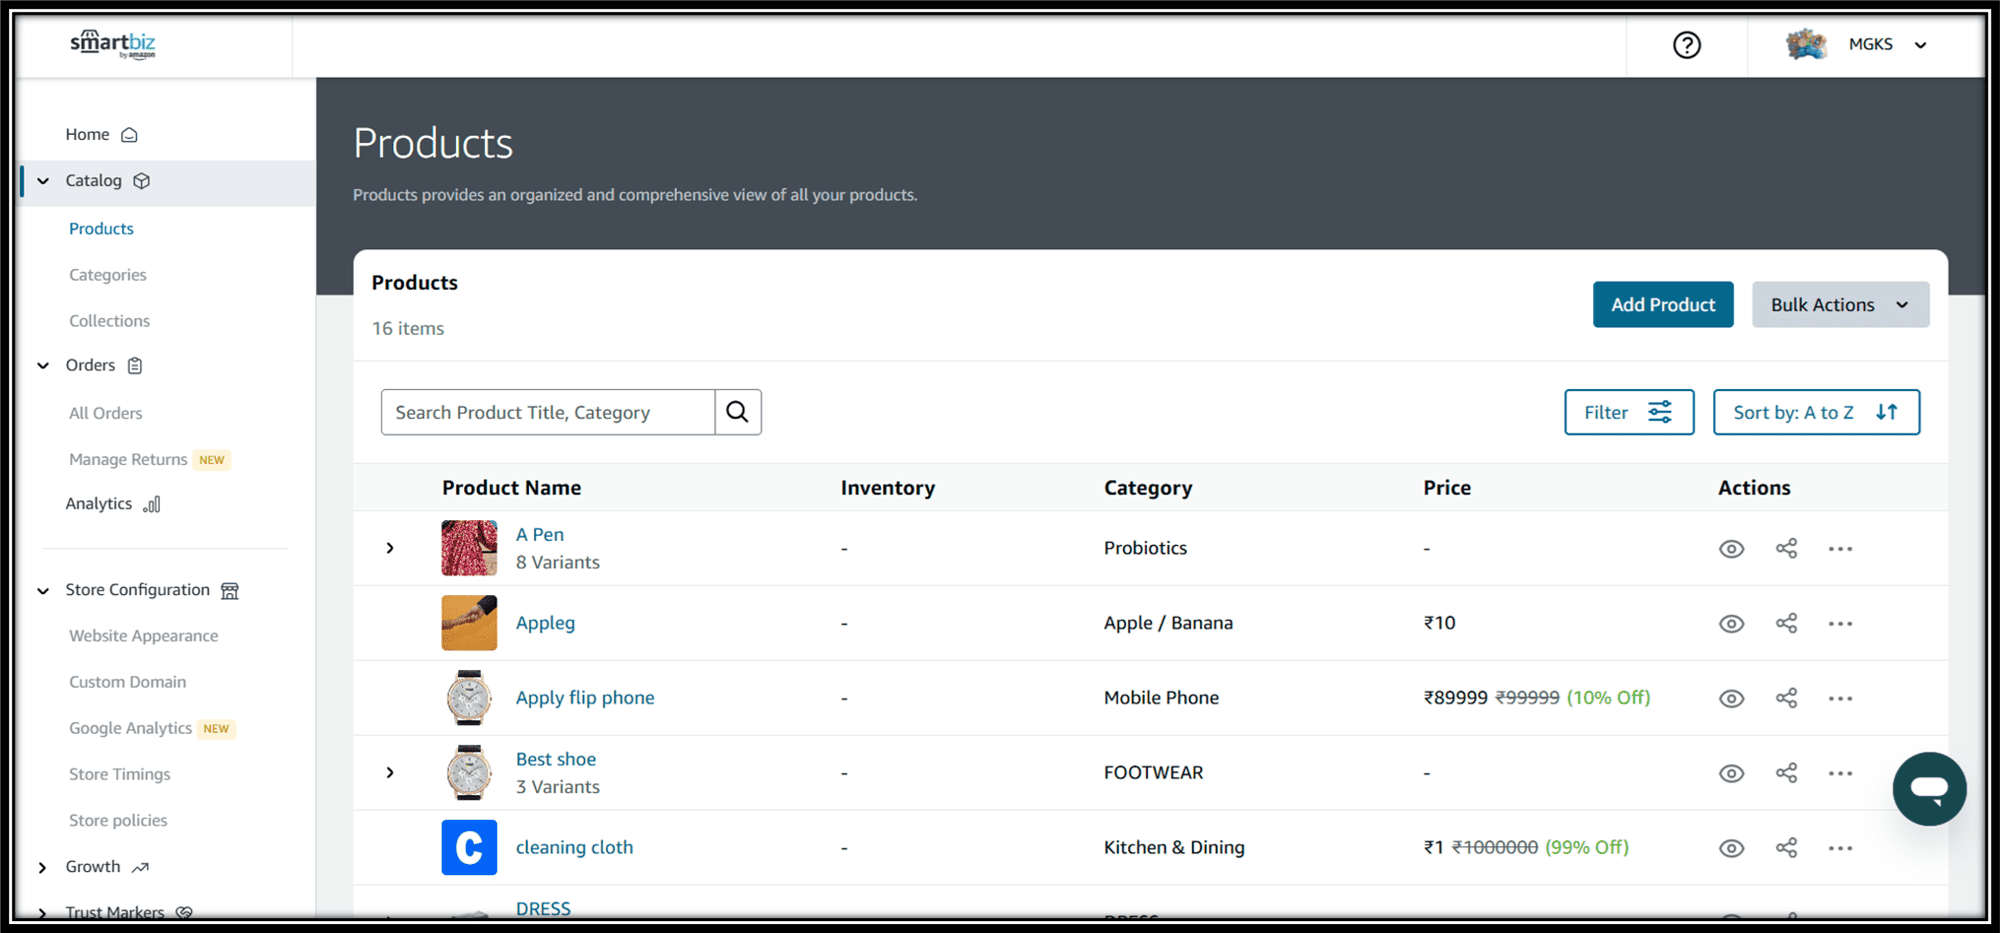Image resolution: width=2000 pixels, height=933 pixels.
Task: Click the Add Product button
Action: pos(1662,305)
